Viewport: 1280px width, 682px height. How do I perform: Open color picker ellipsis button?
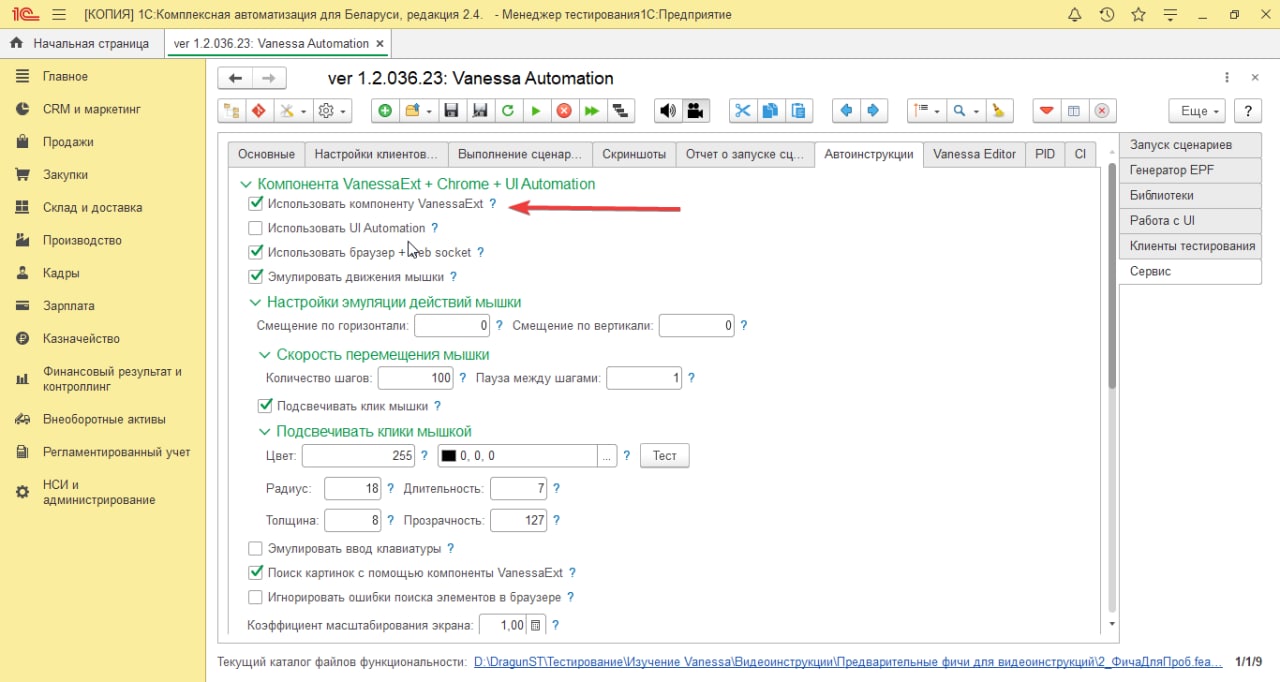[x=606, y=456]
